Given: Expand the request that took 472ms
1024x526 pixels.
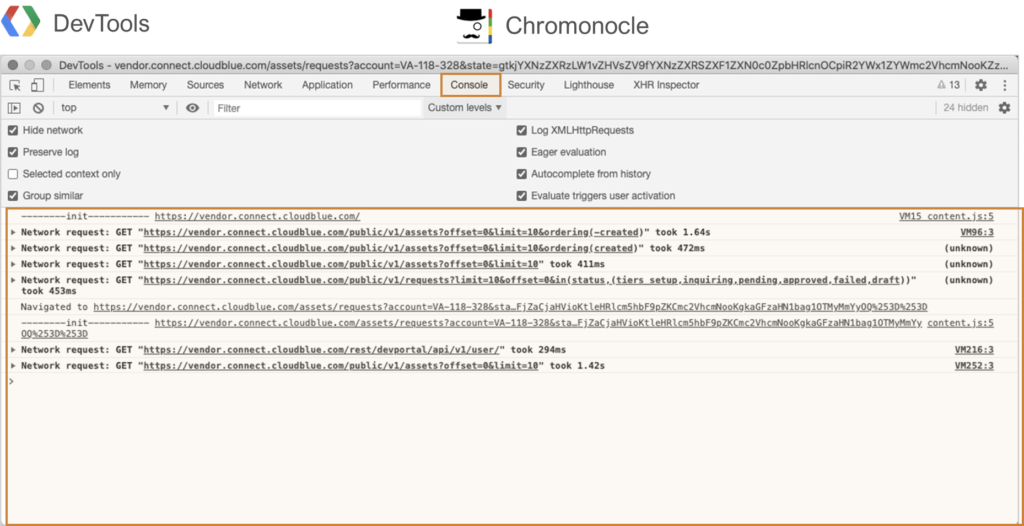Looking at the screenshot, I should [13, 248].
